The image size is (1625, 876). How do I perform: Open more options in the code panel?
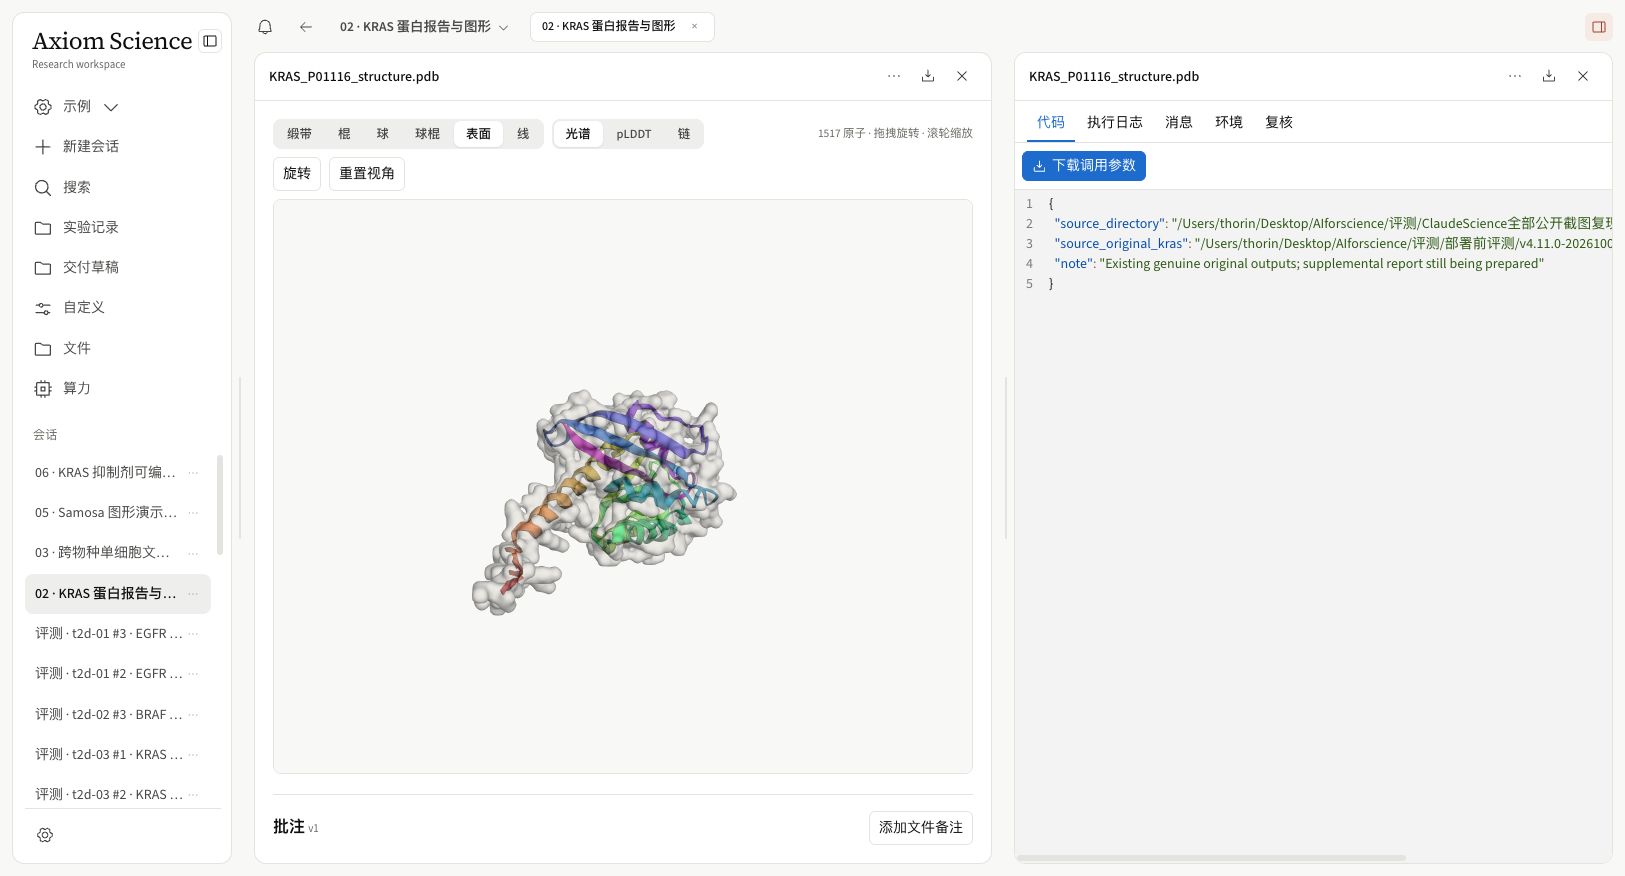1515,76
